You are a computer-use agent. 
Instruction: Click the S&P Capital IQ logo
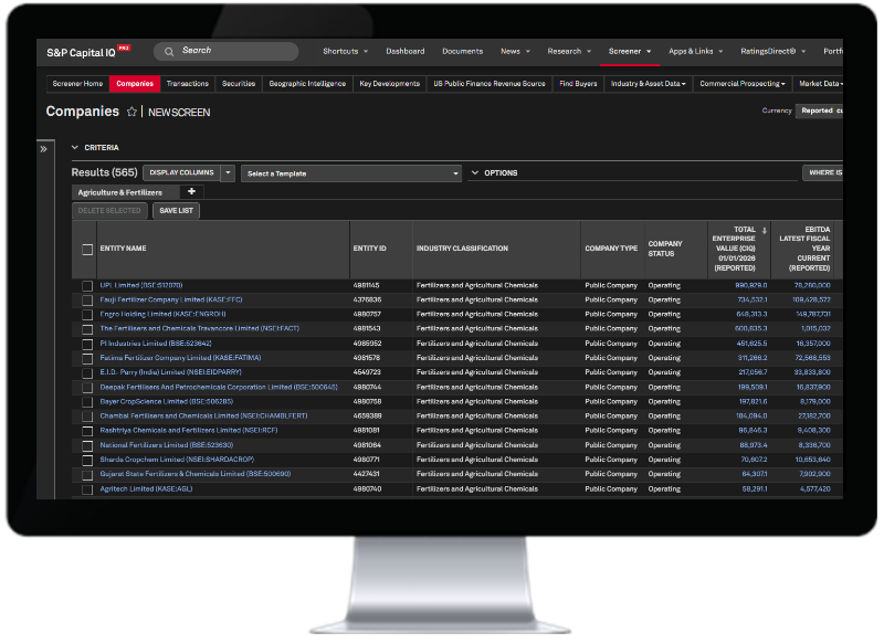[x=88, y=52]
